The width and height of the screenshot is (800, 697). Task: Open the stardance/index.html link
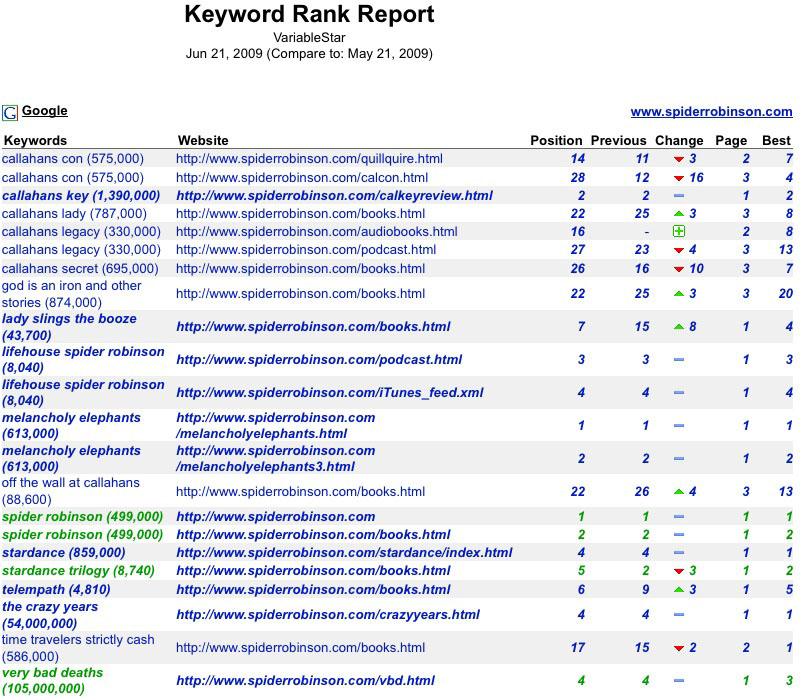[x=344, y=553]
